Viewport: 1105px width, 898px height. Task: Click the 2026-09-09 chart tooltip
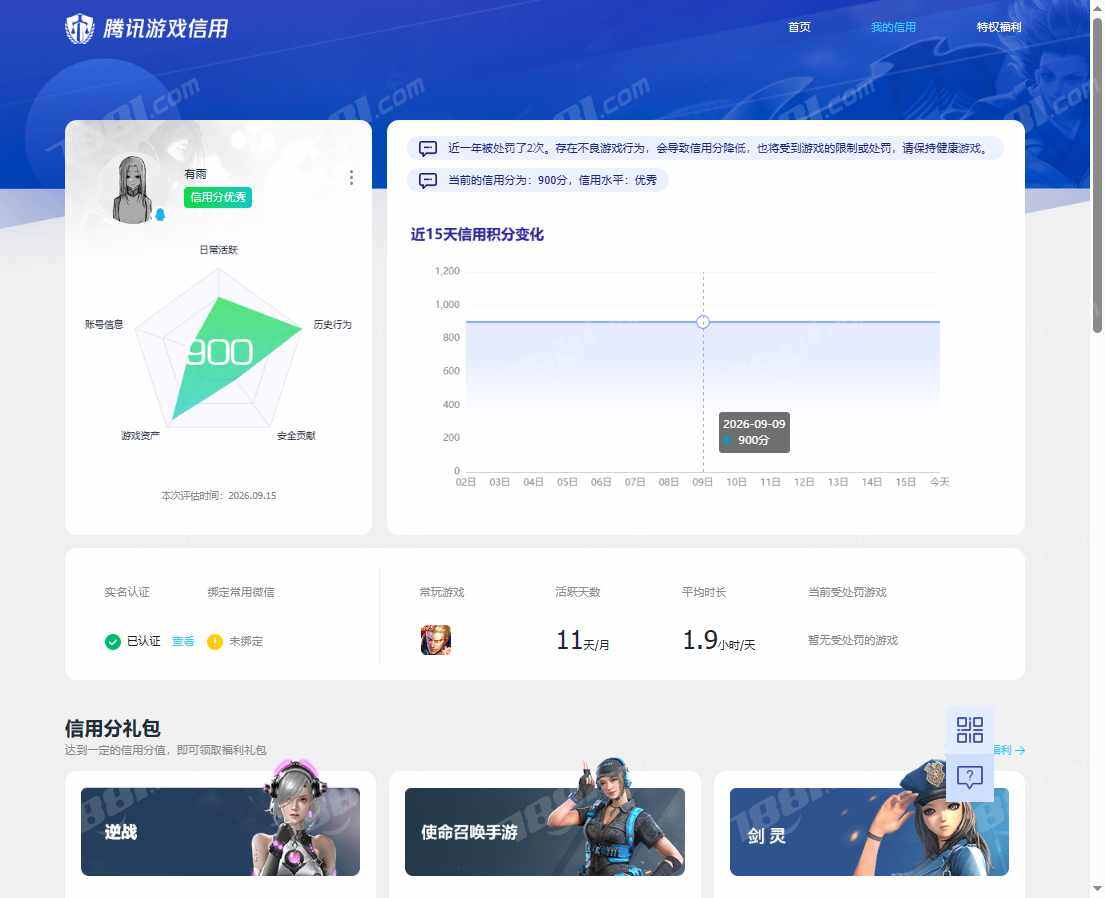click(754, 432)
